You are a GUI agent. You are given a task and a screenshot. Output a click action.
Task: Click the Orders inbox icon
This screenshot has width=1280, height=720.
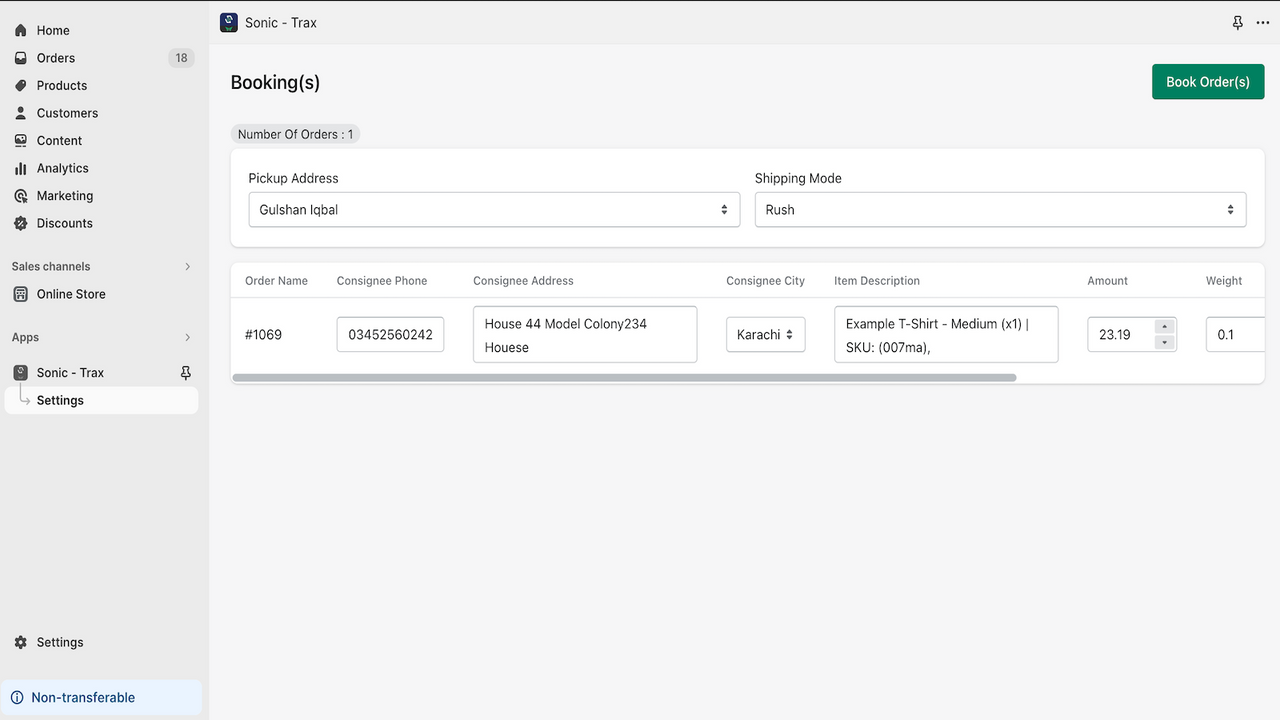tap(20, 58)
